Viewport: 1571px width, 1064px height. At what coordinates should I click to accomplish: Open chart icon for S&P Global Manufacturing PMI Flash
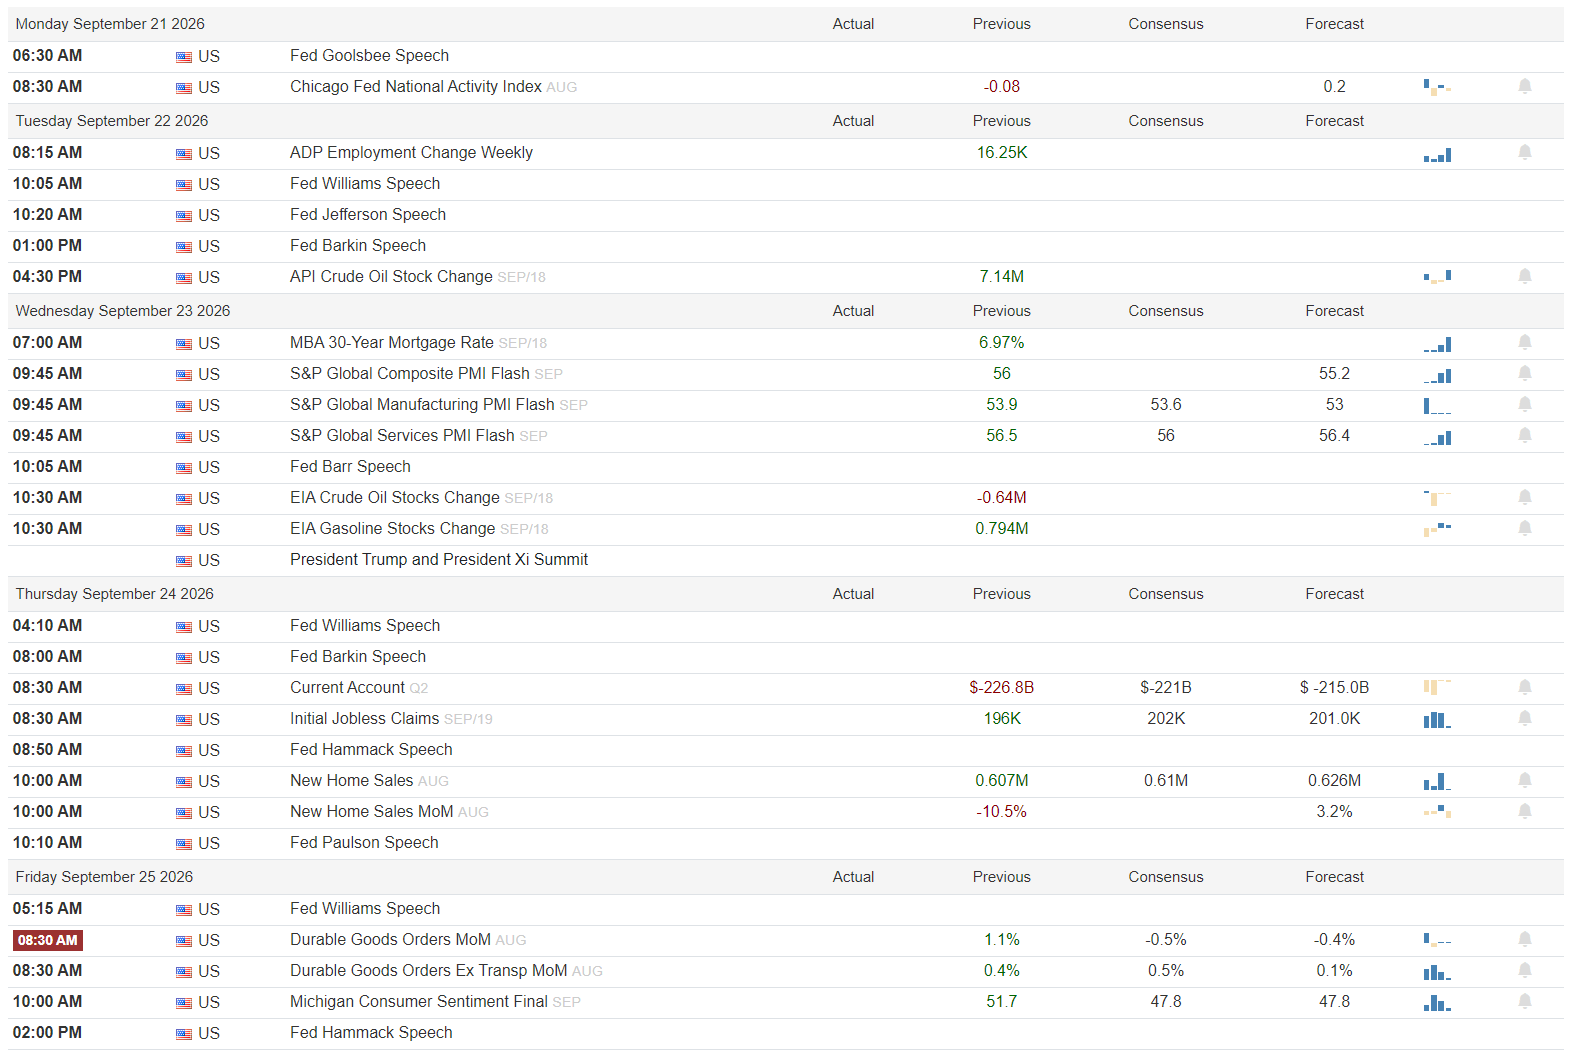tap(1437, 405)
